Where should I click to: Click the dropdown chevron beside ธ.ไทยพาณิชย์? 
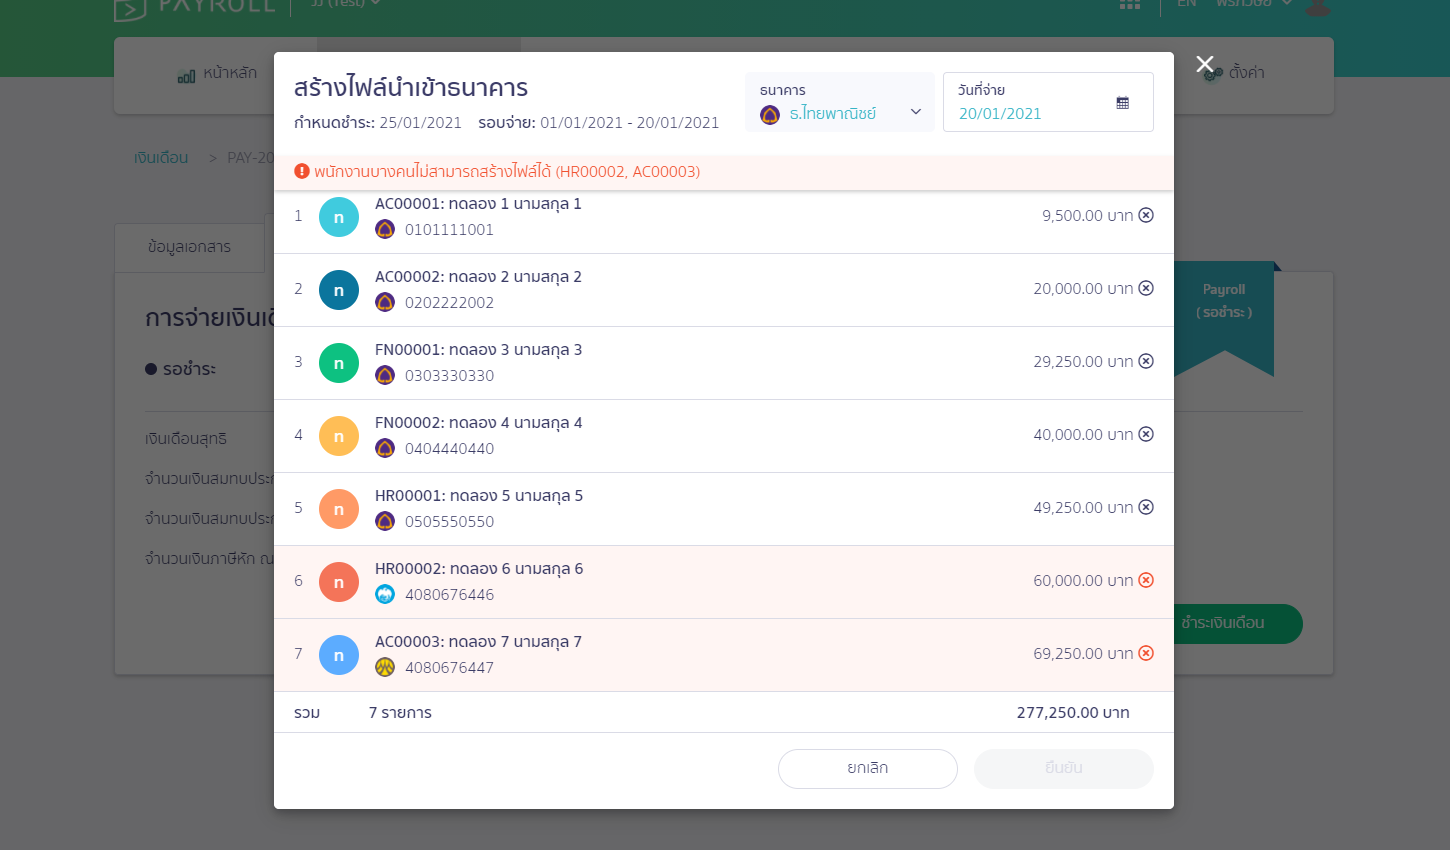915,112
